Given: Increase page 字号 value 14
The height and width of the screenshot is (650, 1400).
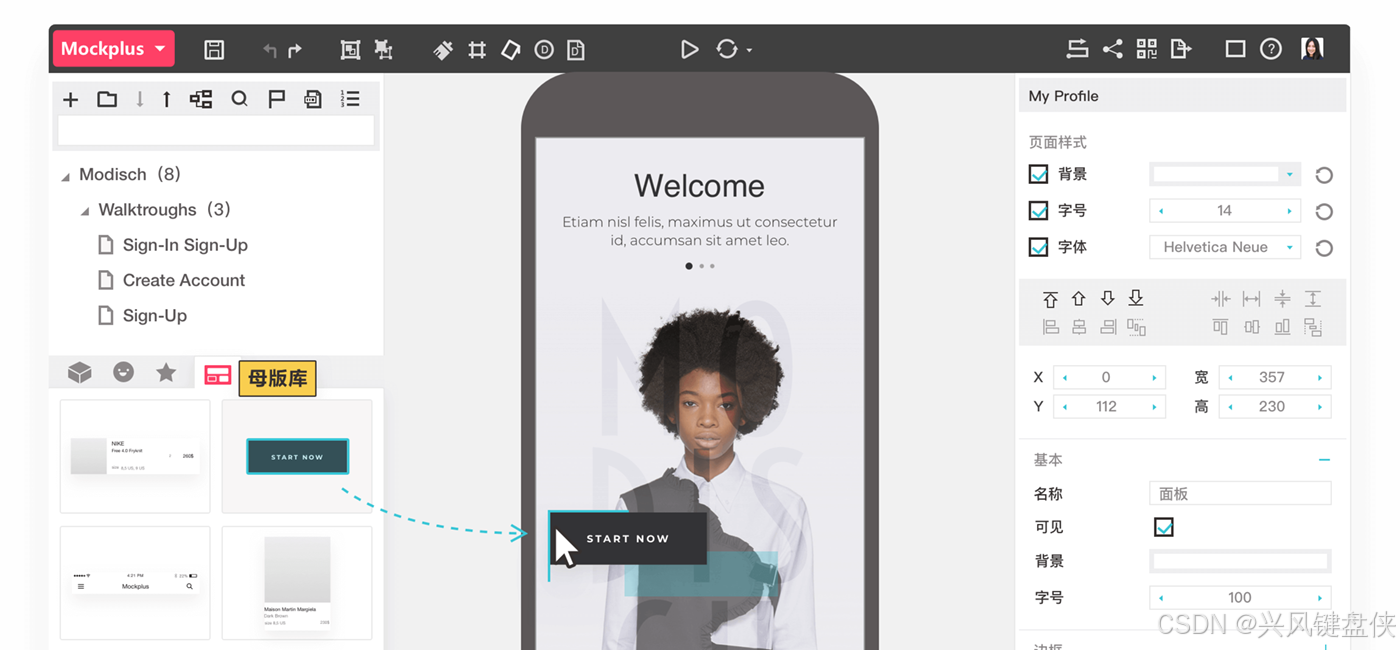Looking at the screenshot, I should (x=1290, y=211).
